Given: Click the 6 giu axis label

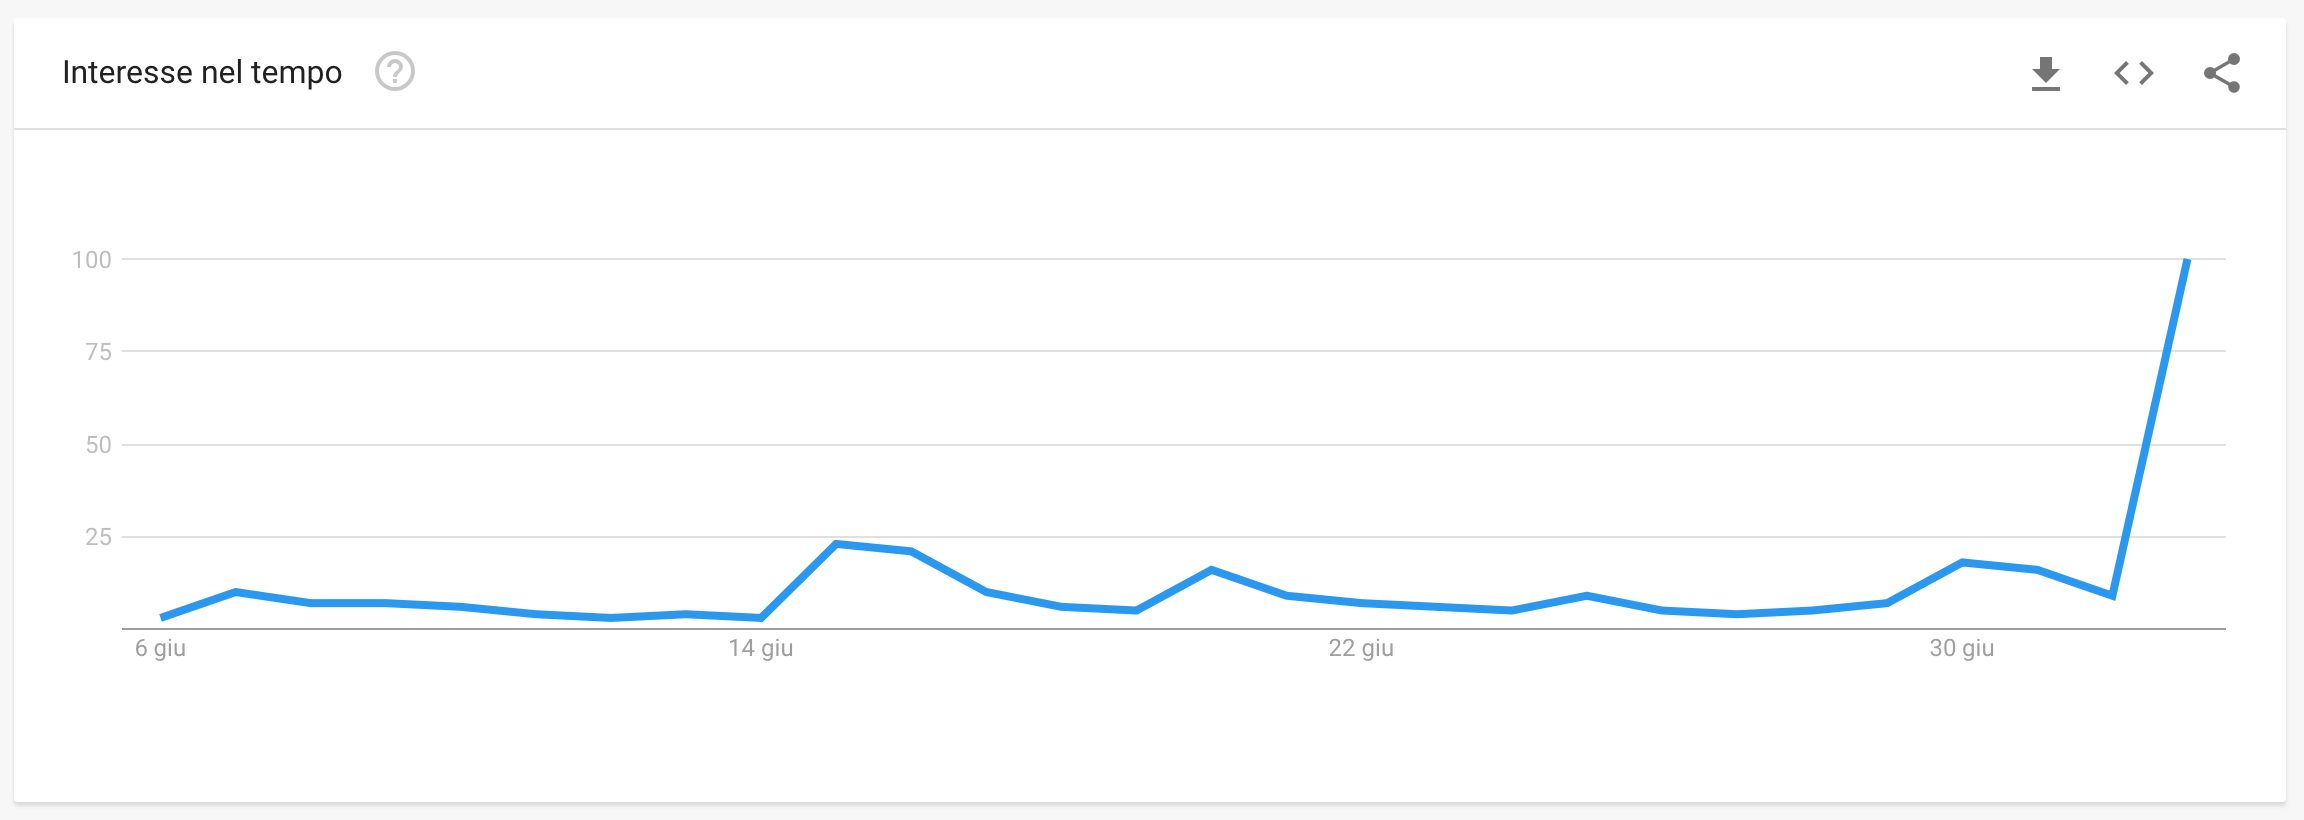Looking at the screenshot, I should tap(161, 648).
